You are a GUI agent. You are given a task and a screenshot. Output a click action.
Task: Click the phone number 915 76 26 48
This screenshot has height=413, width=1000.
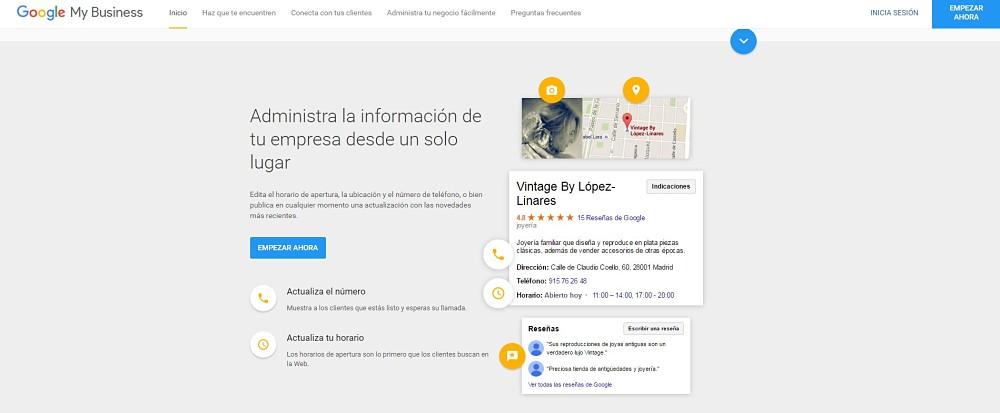coord(568,281)
